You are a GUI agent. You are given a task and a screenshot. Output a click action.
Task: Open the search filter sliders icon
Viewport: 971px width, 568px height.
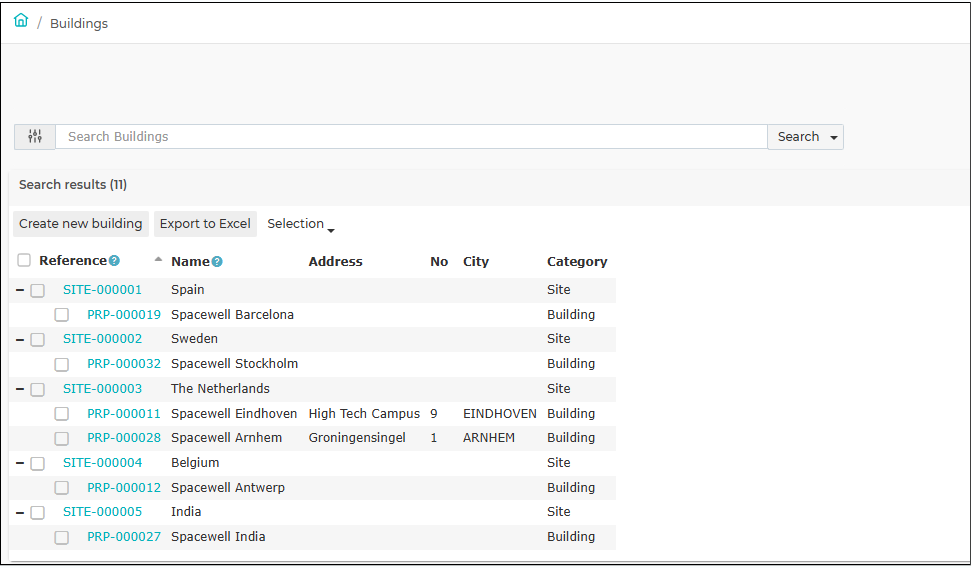(x=35, y=137)
